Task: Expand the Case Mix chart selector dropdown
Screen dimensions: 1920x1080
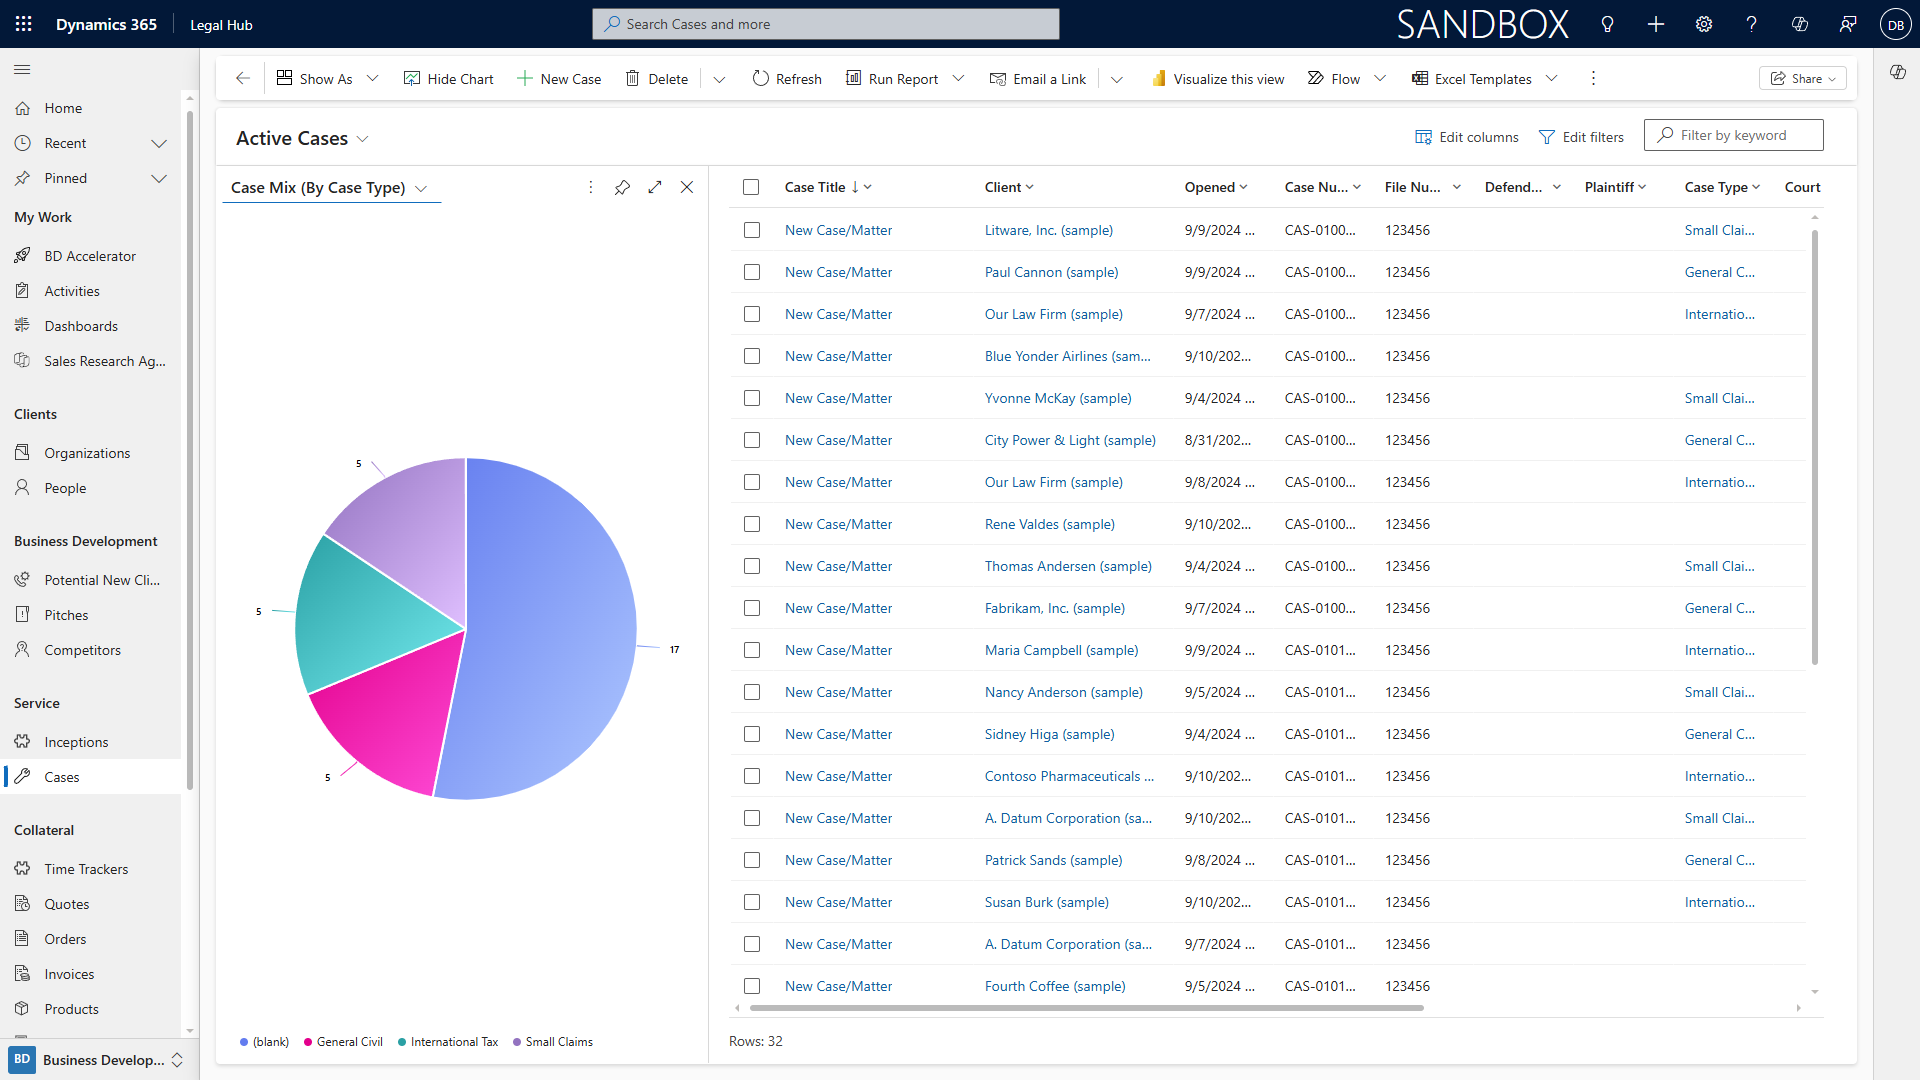Action: pos(421,188)
